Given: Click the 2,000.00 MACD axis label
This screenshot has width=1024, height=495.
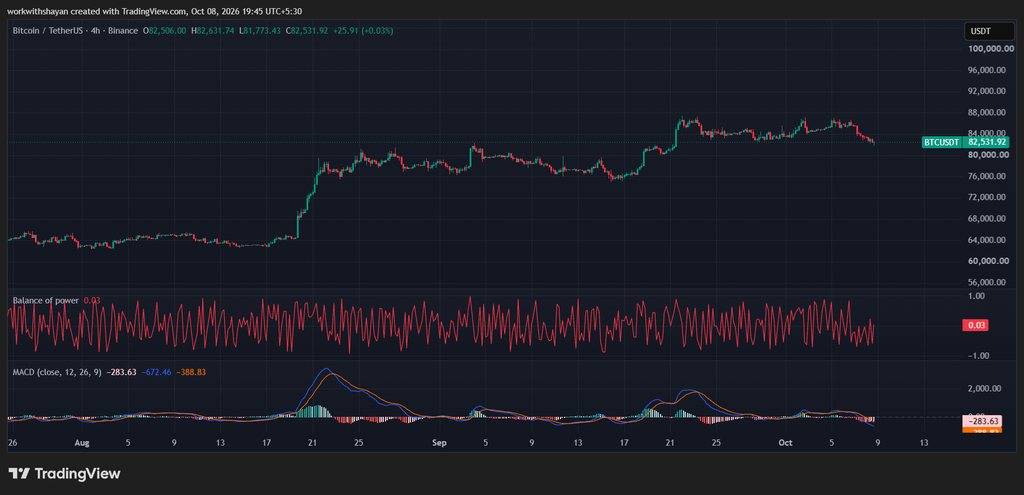Looking at the screenshot, I should tap(985, 389).
